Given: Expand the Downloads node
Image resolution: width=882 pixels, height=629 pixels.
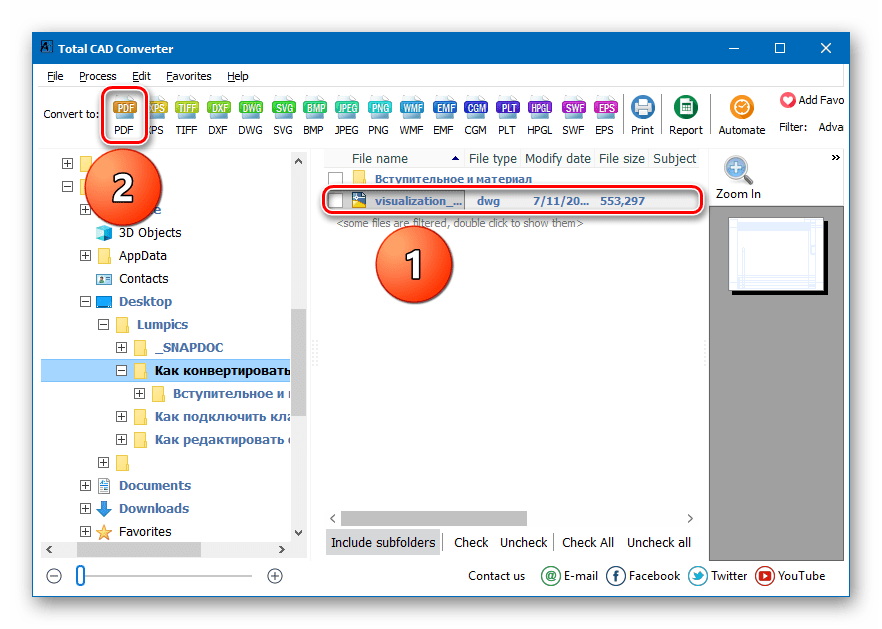Looking at the screenshot, I should (85, 509).
